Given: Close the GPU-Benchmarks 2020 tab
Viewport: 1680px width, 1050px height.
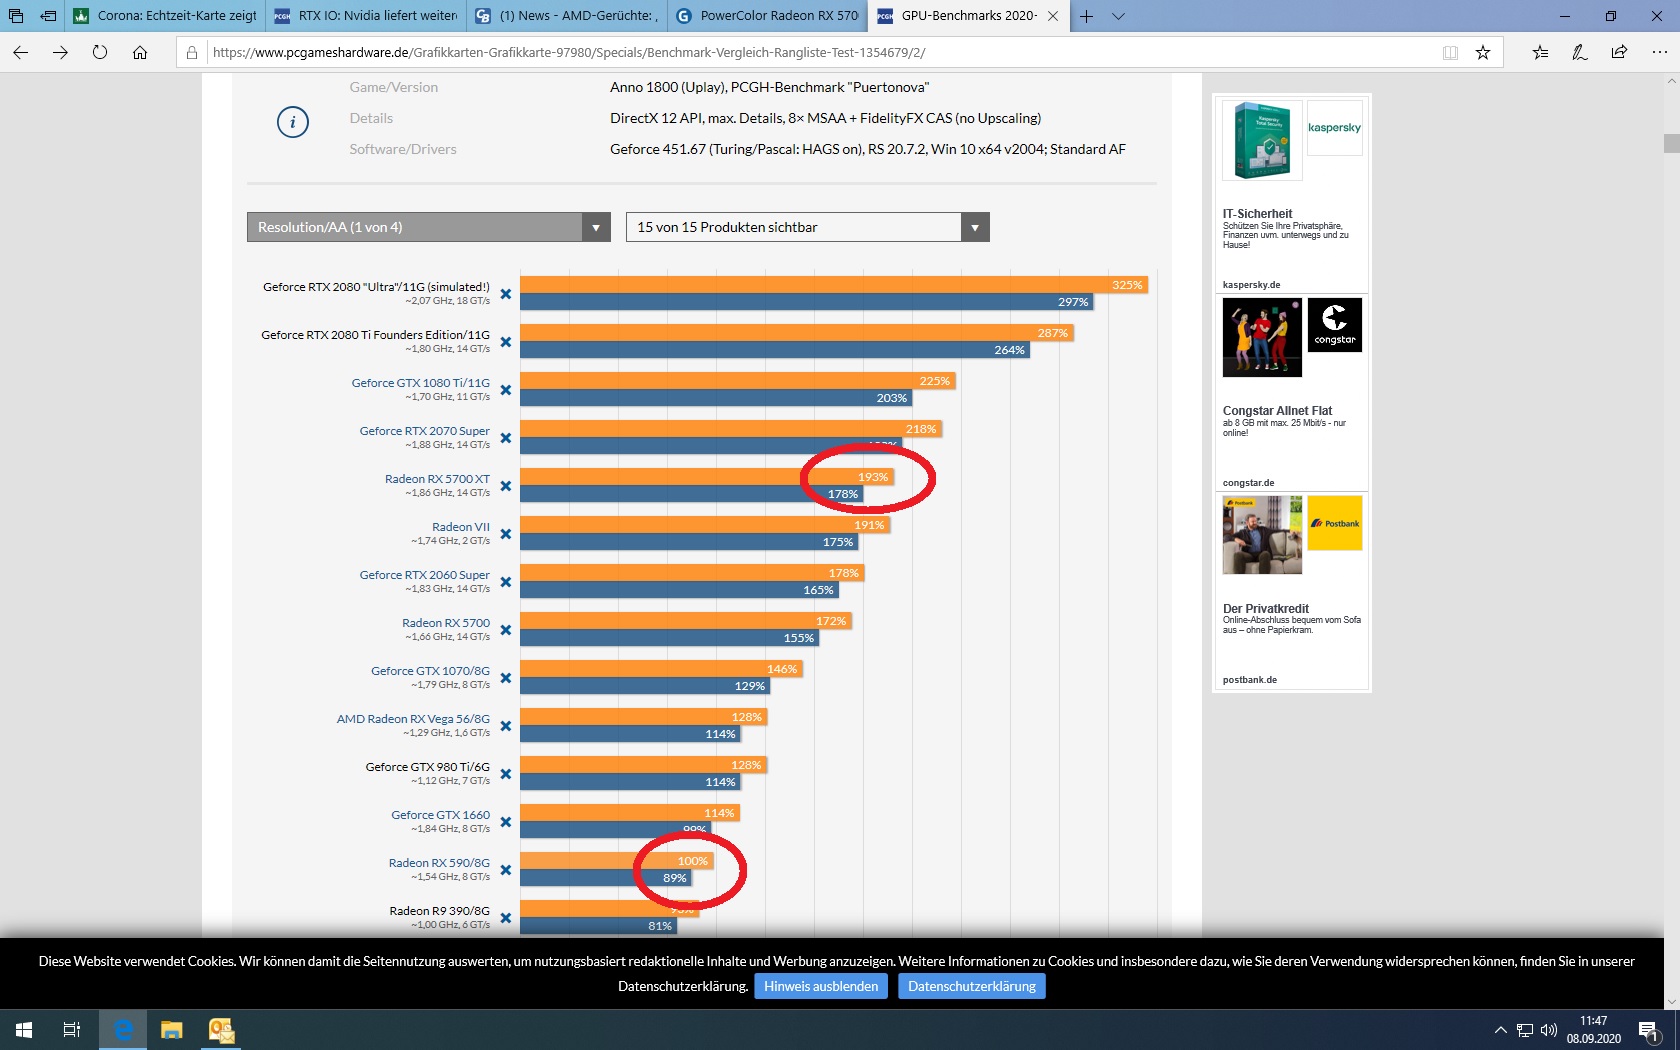Looking at the screenshot, I should [1053, 16].
